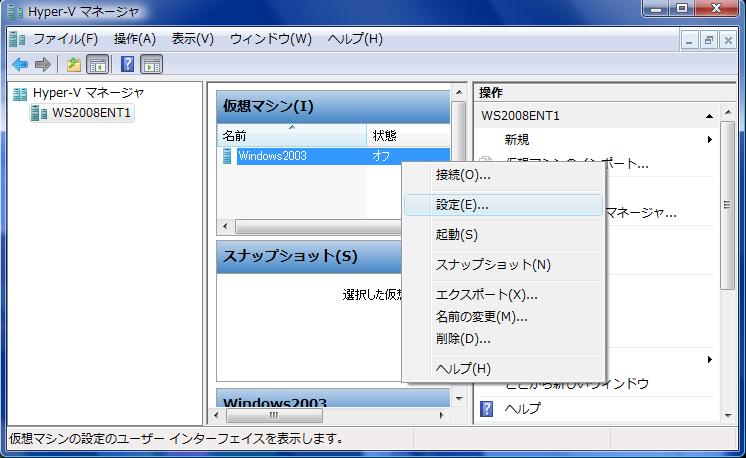Click 削除(D)... in the context menu
Viewport: 746px width, 458px height.
[x=463, y=339]
